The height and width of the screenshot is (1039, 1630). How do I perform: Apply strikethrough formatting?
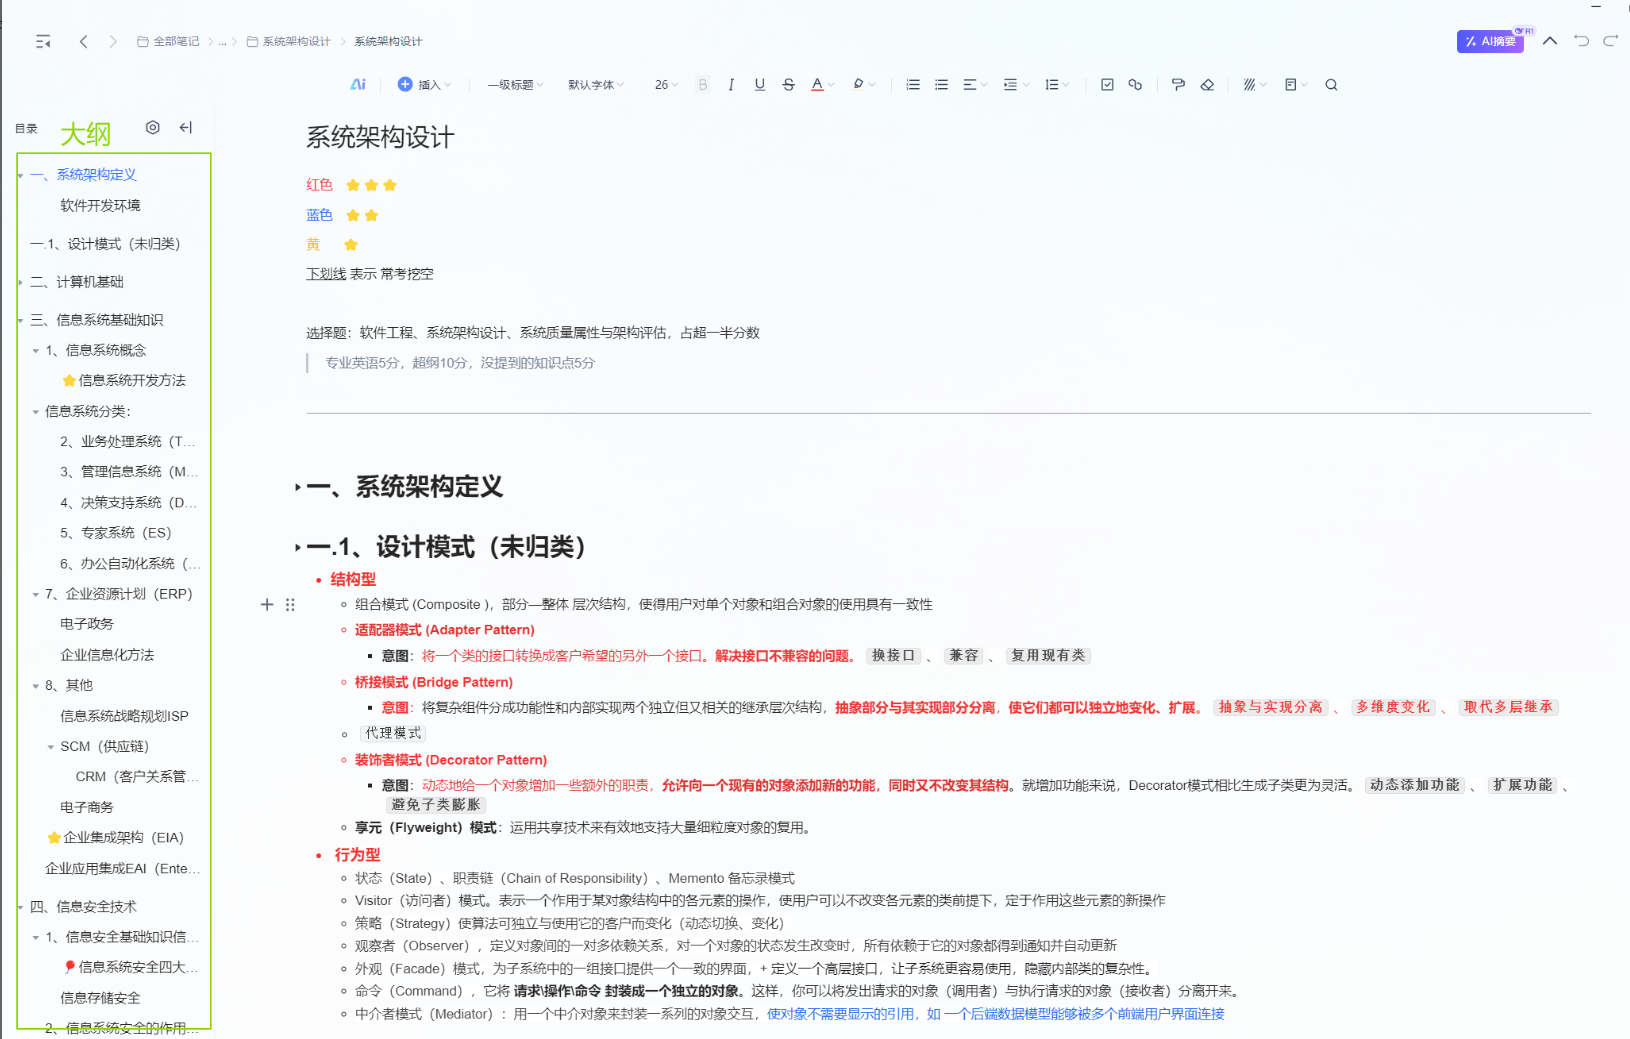click(x=788, y=85)
